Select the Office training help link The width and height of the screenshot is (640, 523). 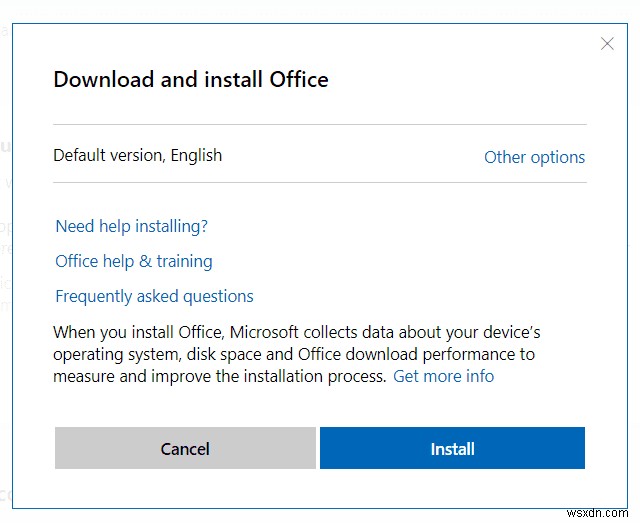(x=134, y=261)
